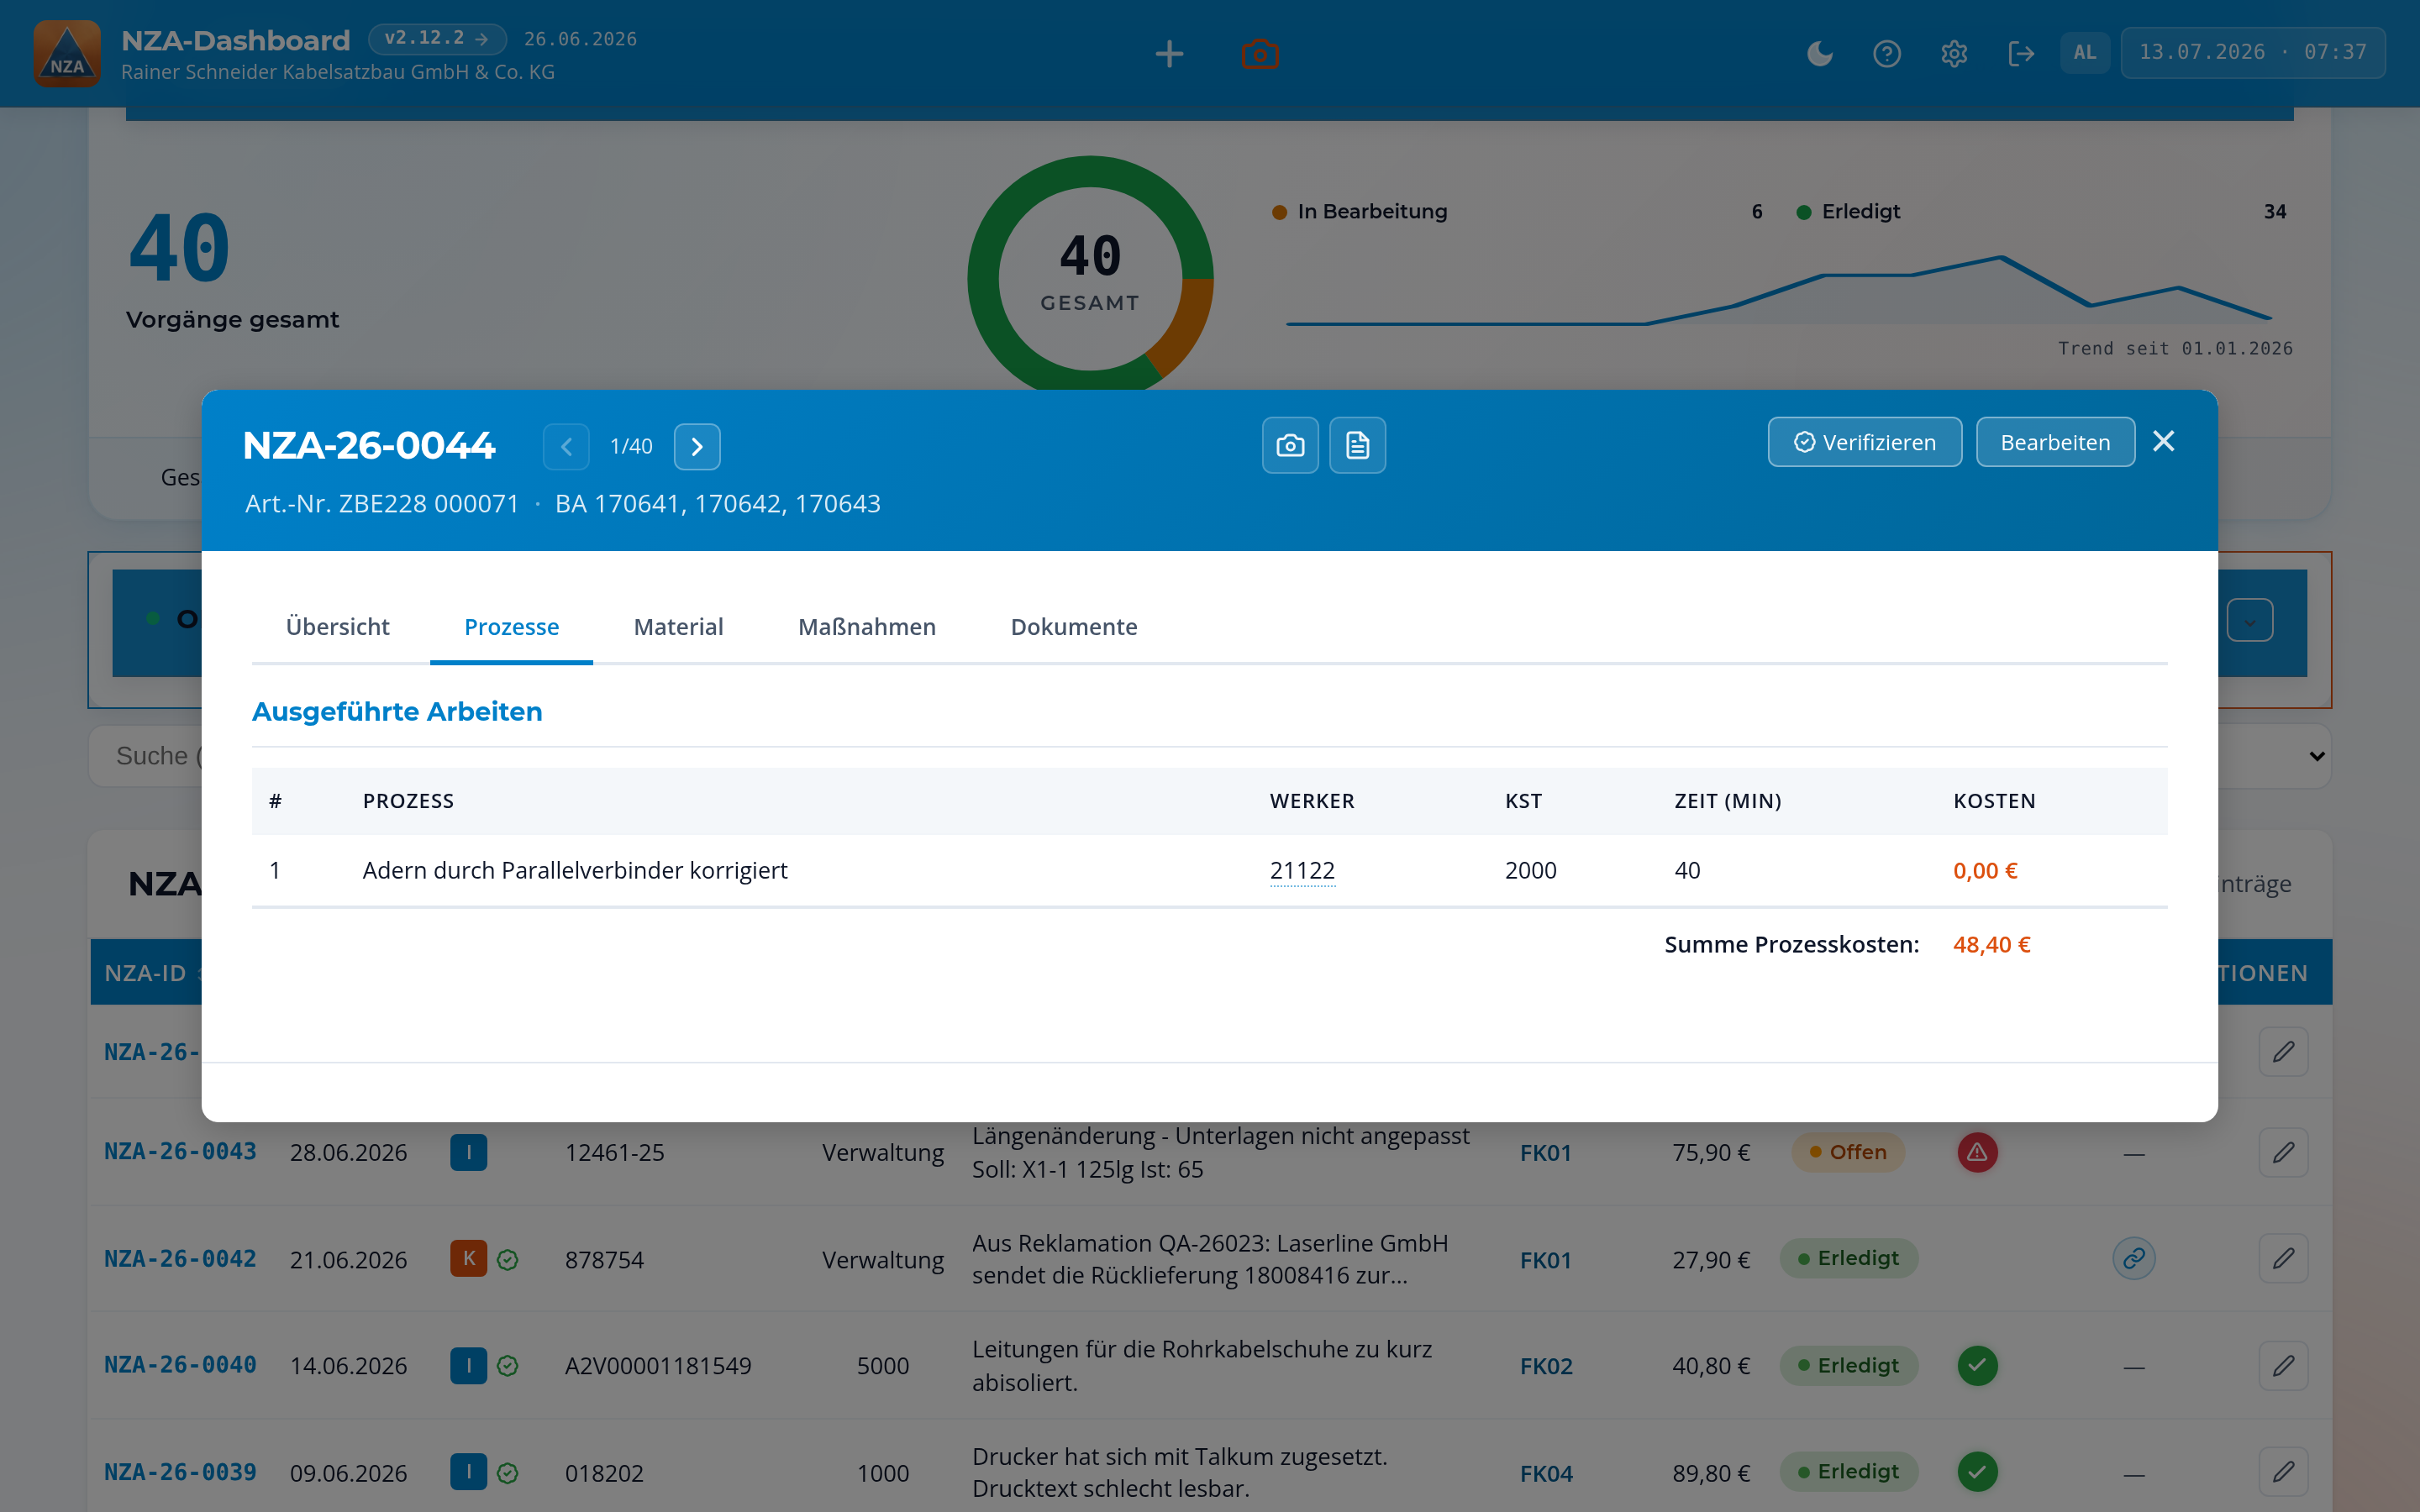Click the red camera icon in top bar
Viewport: 2420px width, 1512px height.
pos(1260,54)
